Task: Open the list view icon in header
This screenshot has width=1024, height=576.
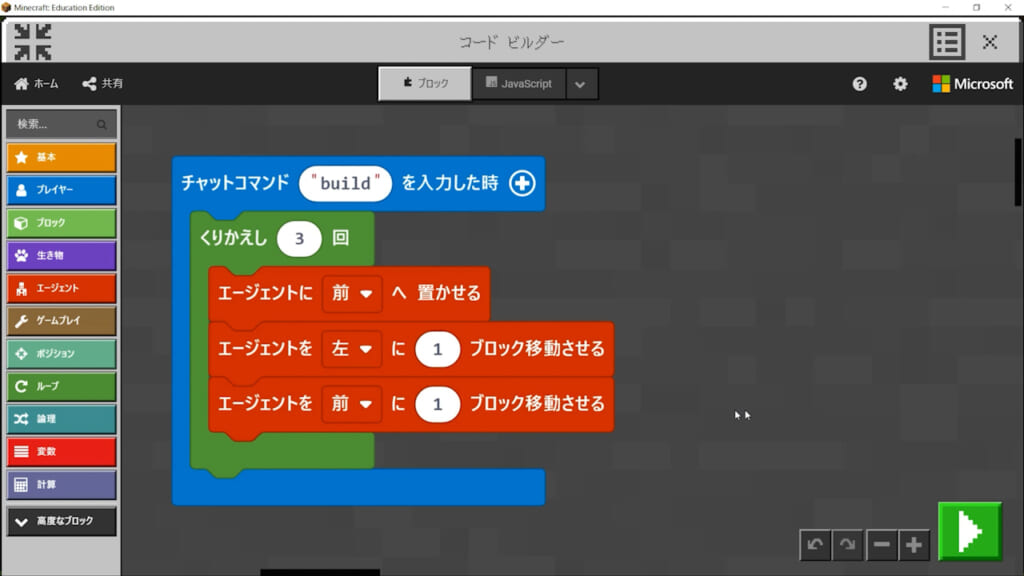Action: pos(947,42)
